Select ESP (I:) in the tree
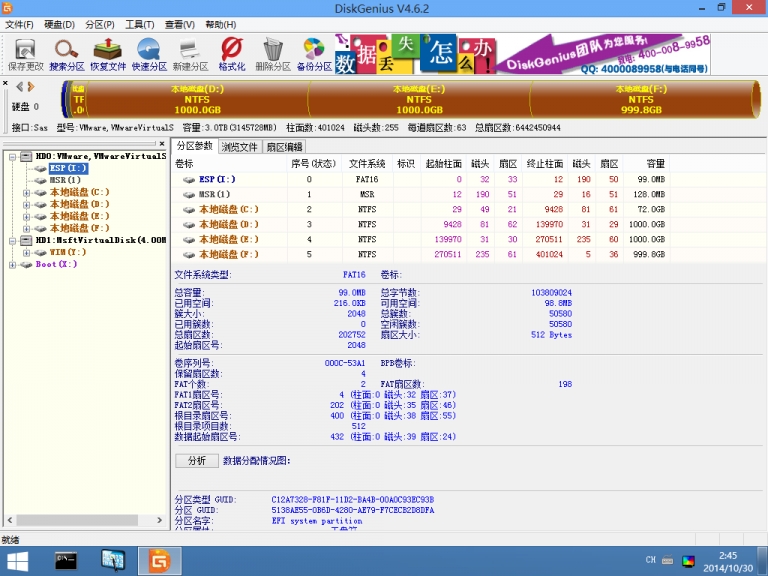This screenshot has width=768, height=576. (x=68, y=168)
